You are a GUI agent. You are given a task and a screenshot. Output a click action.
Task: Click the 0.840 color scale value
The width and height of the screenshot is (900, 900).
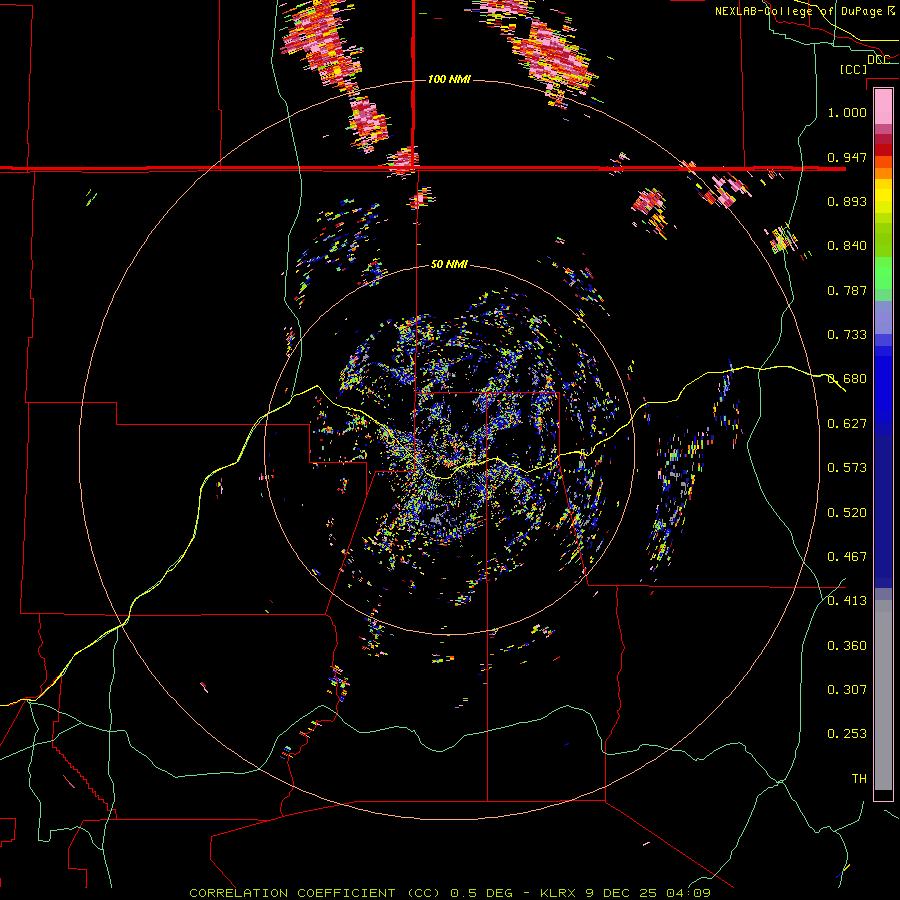click(847, 246)
